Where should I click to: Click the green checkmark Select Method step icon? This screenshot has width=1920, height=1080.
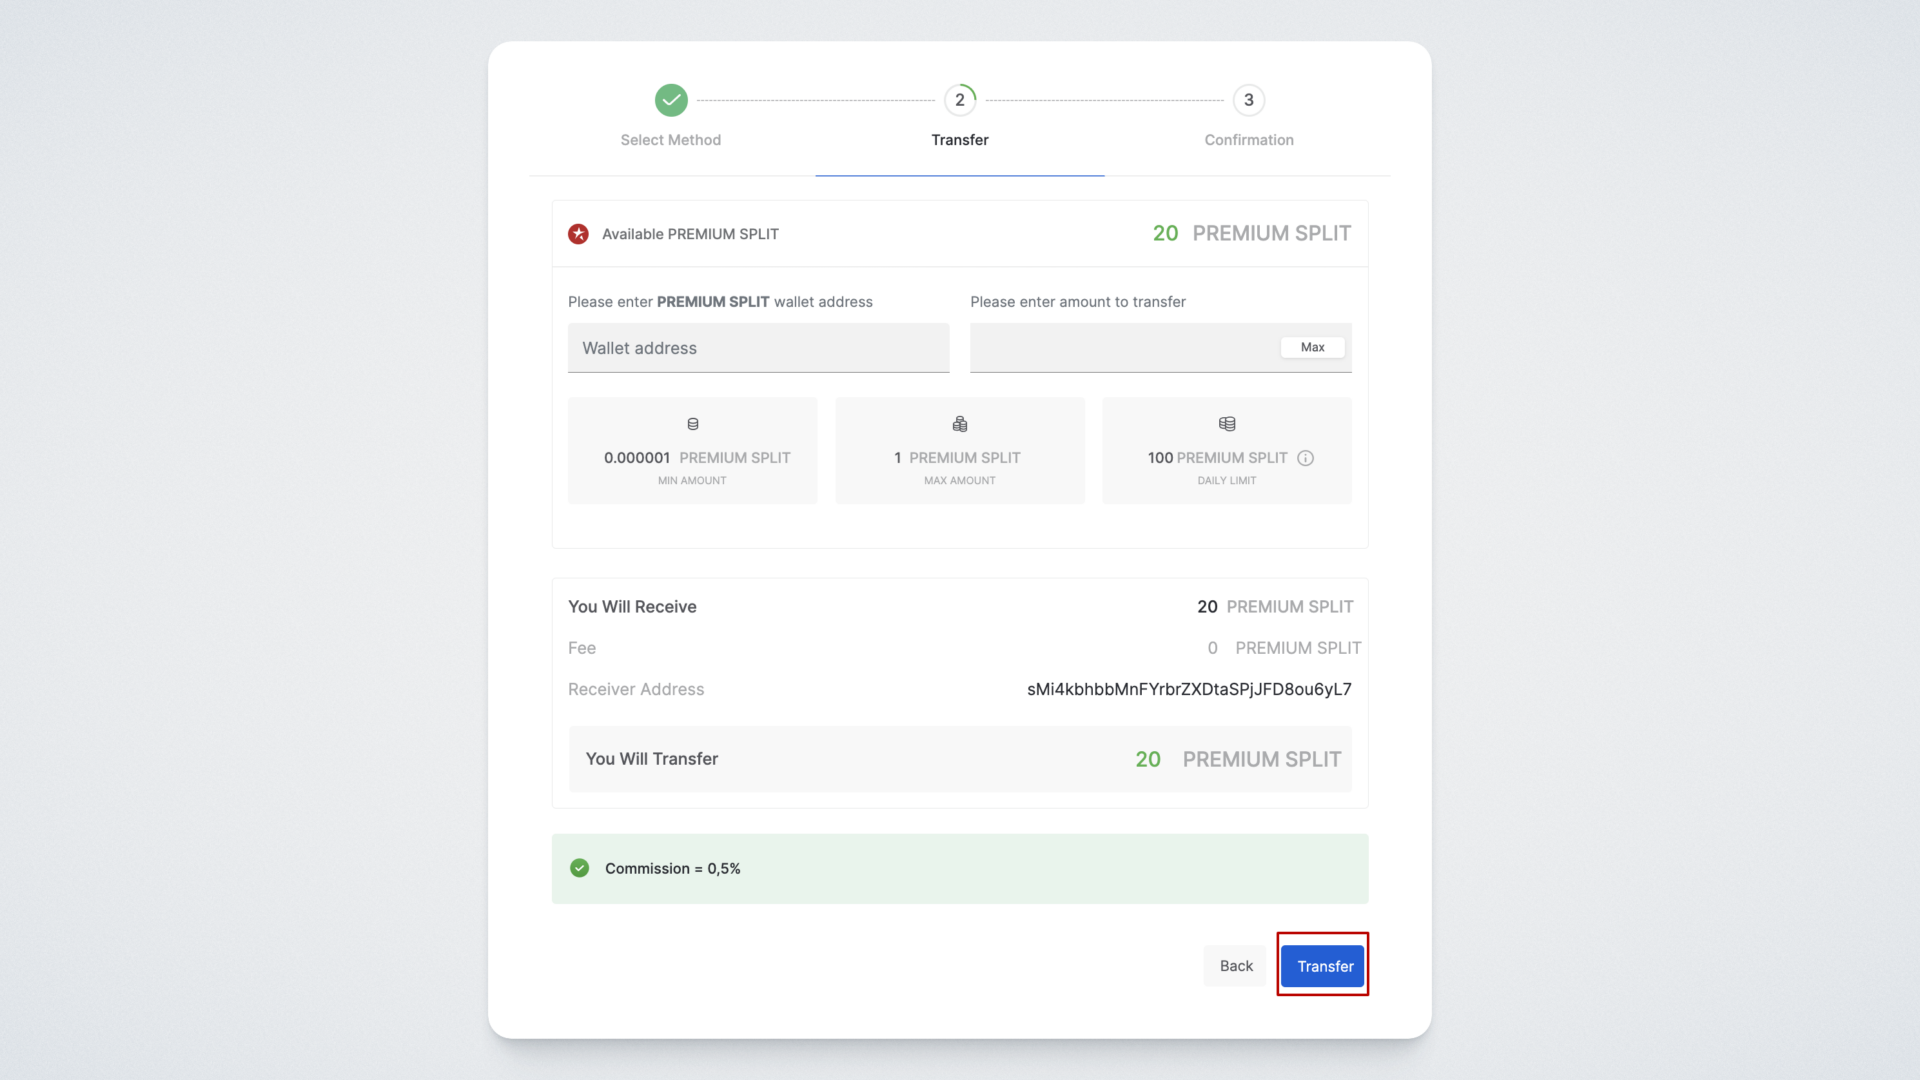671,100
